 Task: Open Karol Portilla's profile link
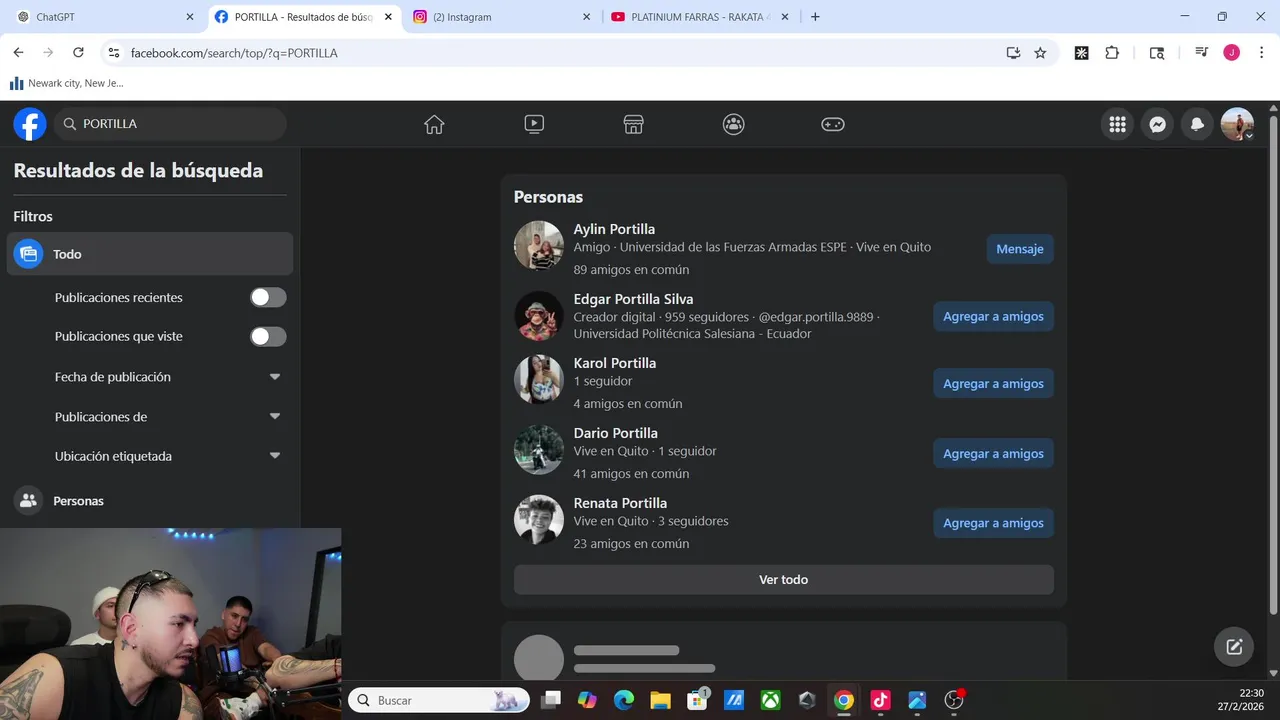click(x=615, y=363)
